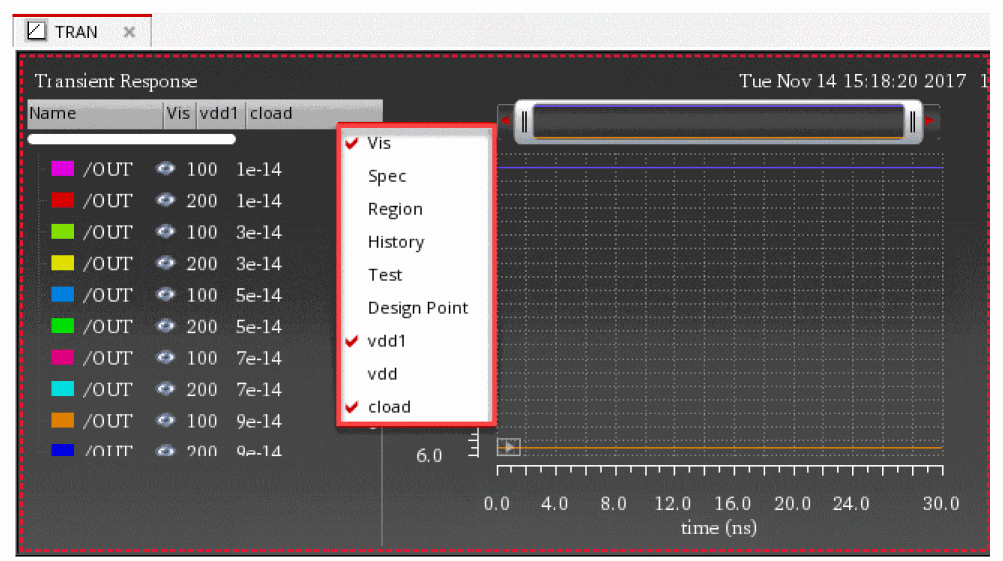The image size is (1003, 561).
Task: Uncheck the Vis column option
Action: pos(379,143)
